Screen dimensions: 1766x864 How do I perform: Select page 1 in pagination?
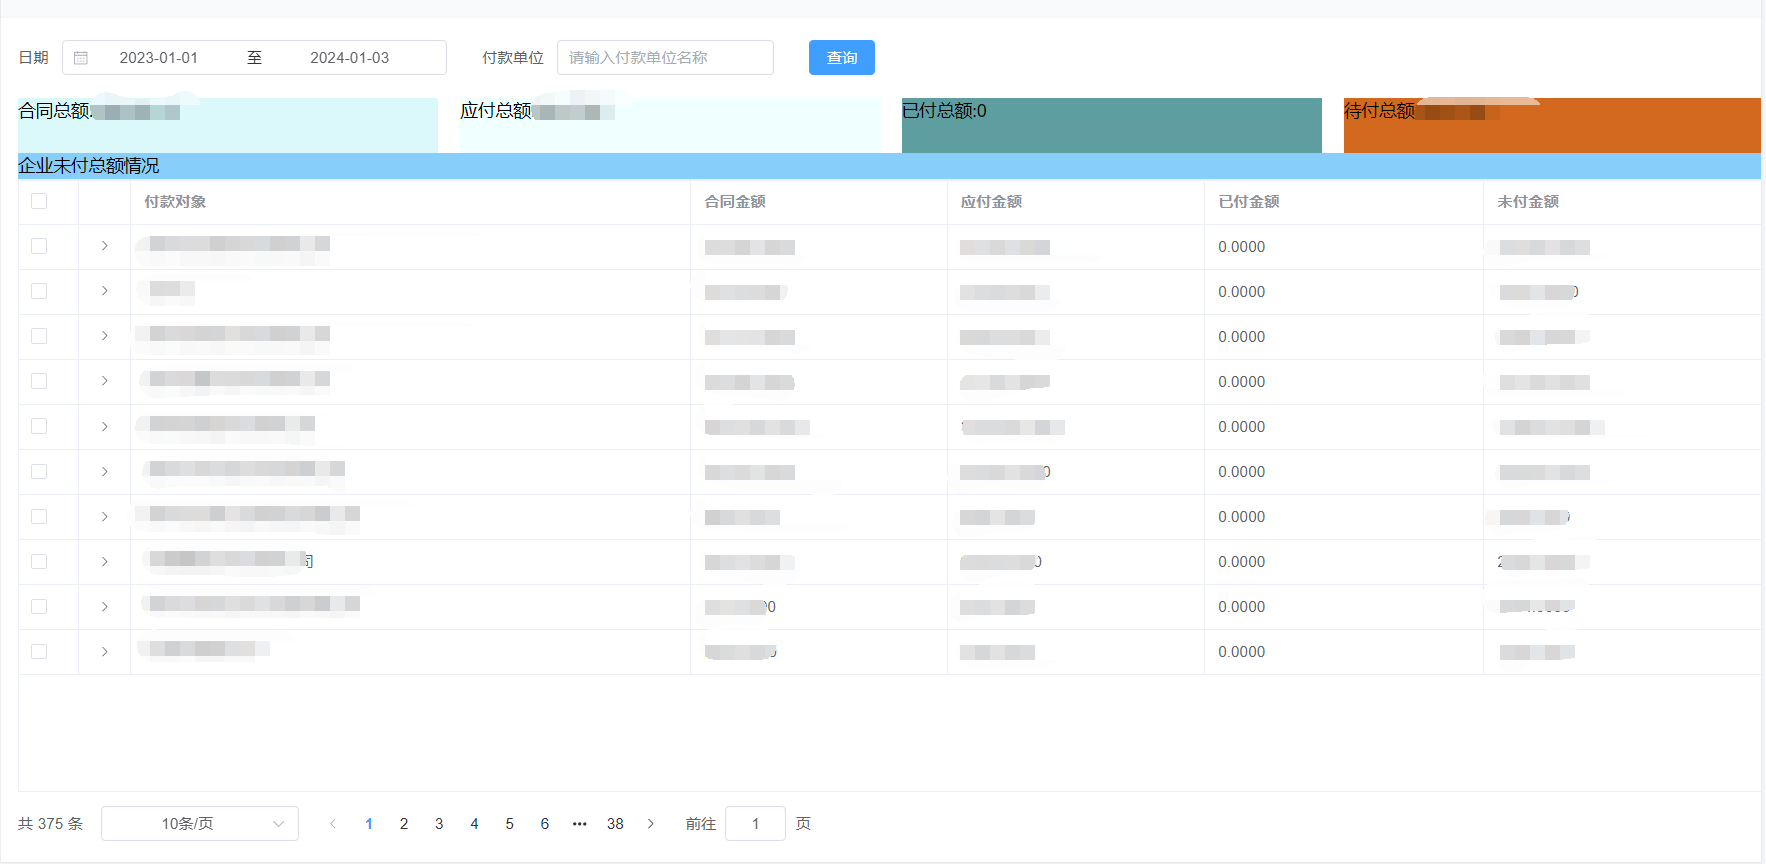(x=369, y=823)
